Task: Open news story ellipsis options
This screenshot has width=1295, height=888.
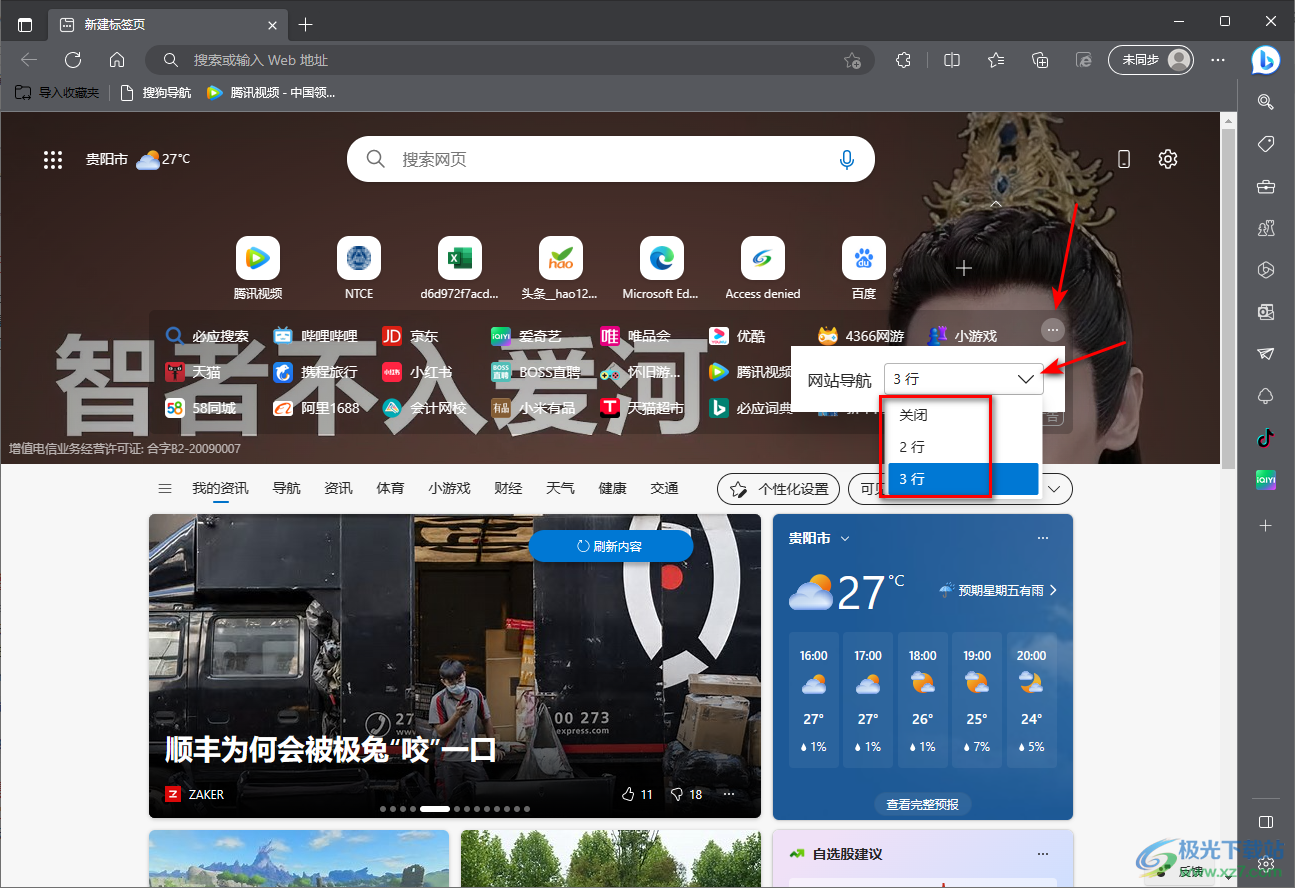Action: pyautogui.click(x=729, y=794)
